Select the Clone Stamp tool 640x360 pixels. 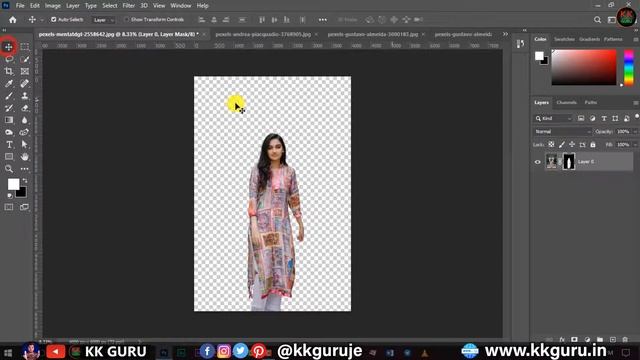coord(25,96)
